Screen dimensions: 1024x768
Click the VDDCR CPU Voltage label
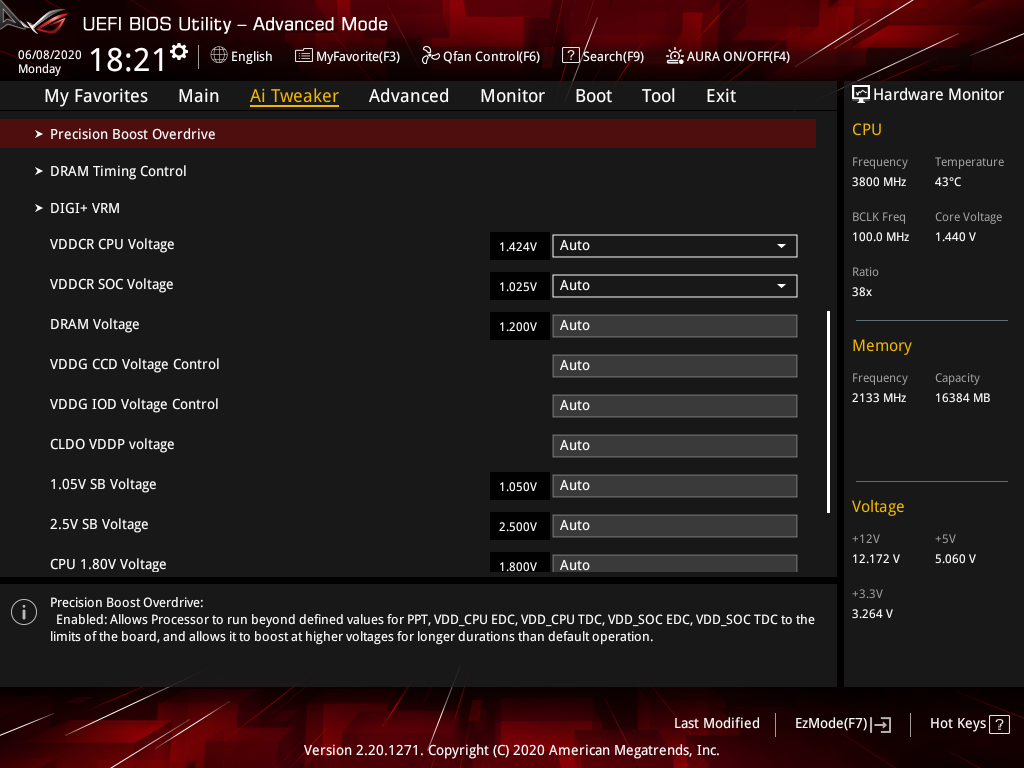[112, 244]
